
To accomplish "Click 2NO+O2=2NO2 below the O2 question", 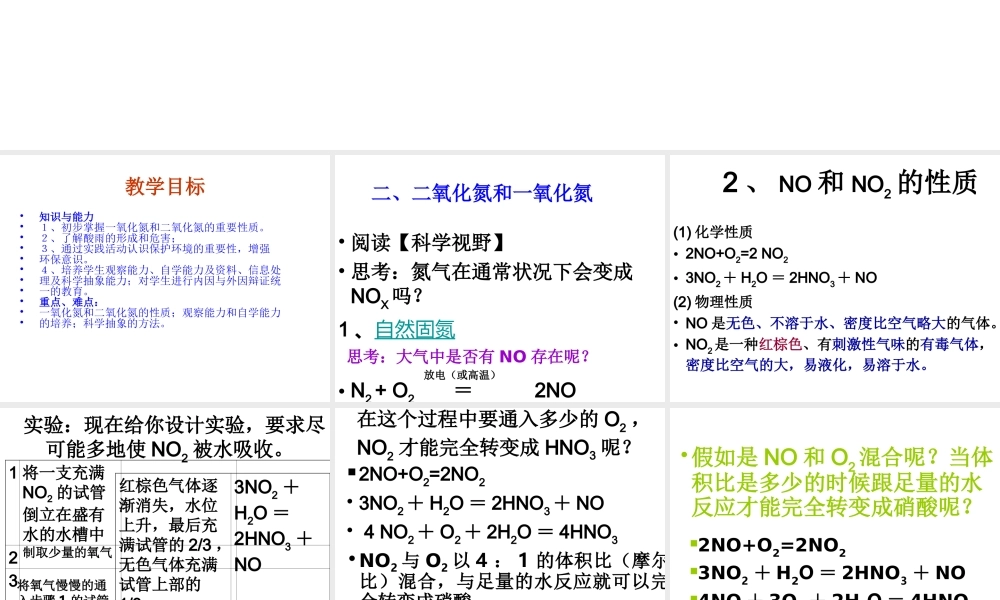I will (422, 475).
